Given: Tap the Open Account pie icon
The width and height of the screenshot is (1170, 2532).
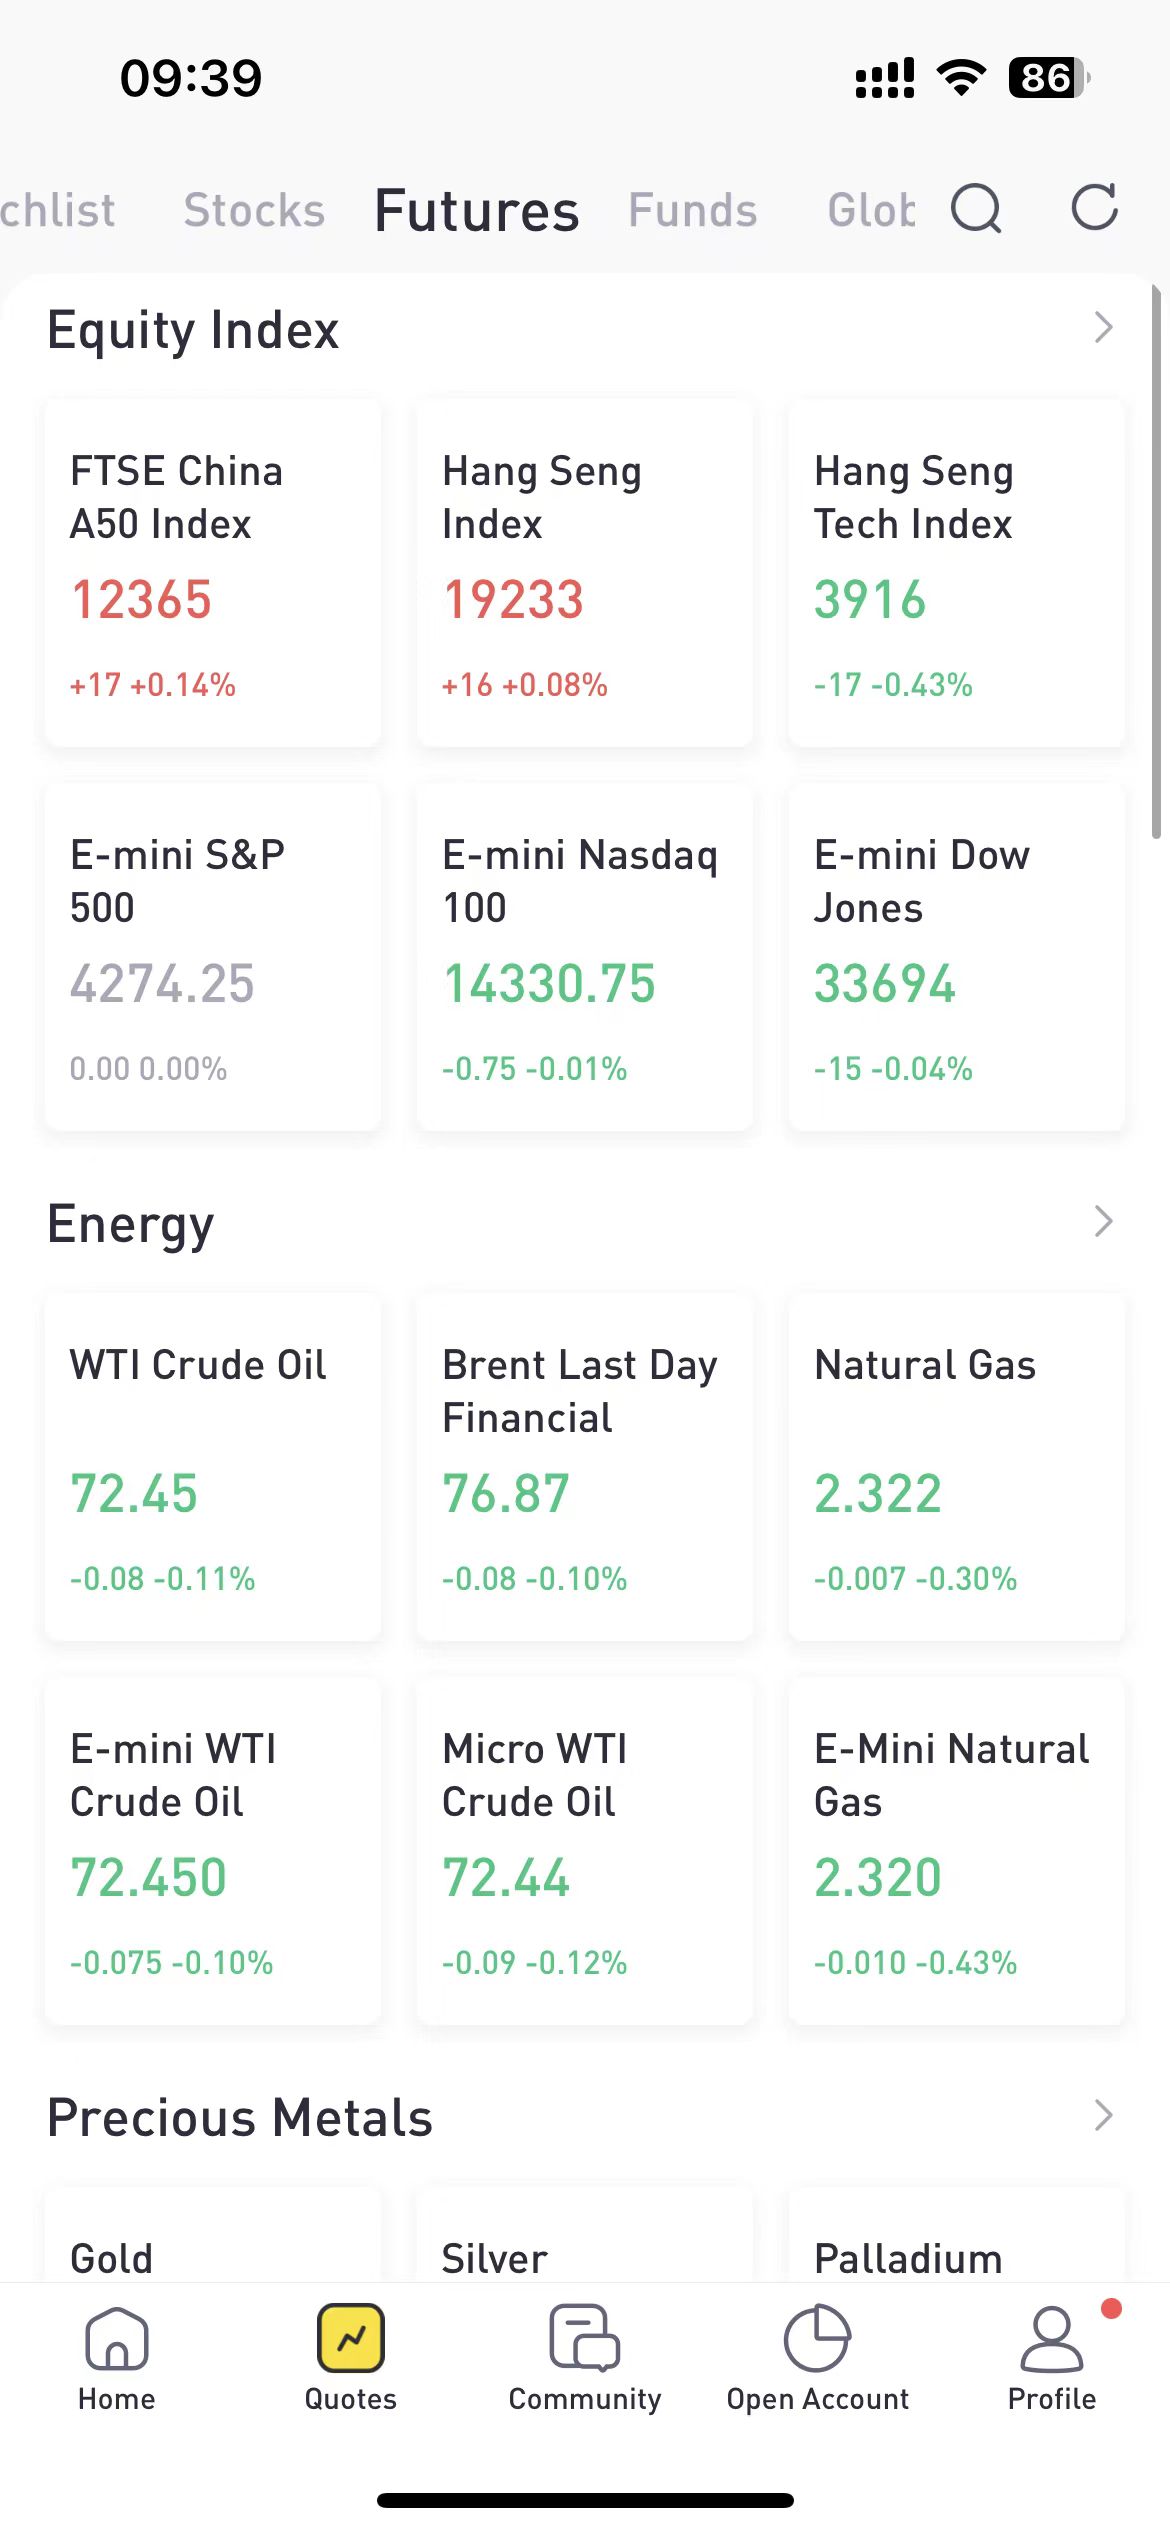Looking at the screenshot, I should [x=817, y=2338].
